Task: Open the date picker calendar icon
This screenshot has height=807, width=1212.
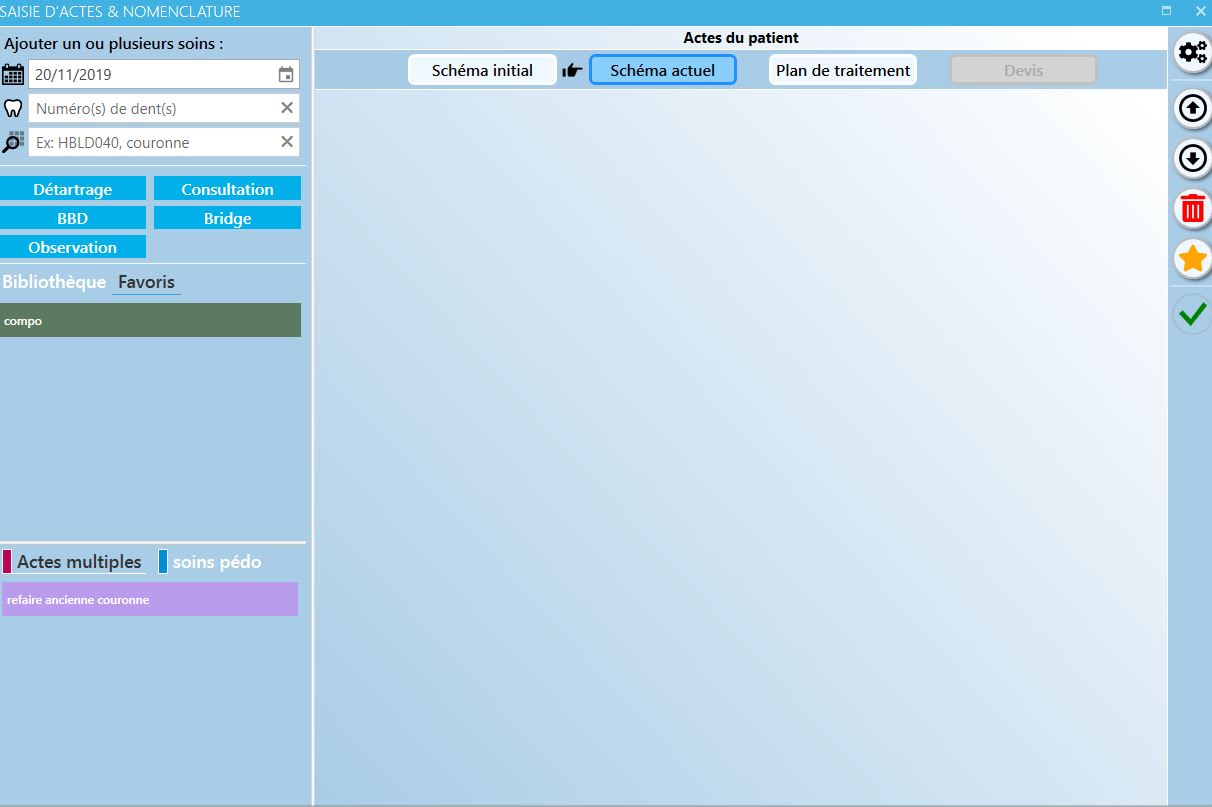Action: click(x=286, y=75)
